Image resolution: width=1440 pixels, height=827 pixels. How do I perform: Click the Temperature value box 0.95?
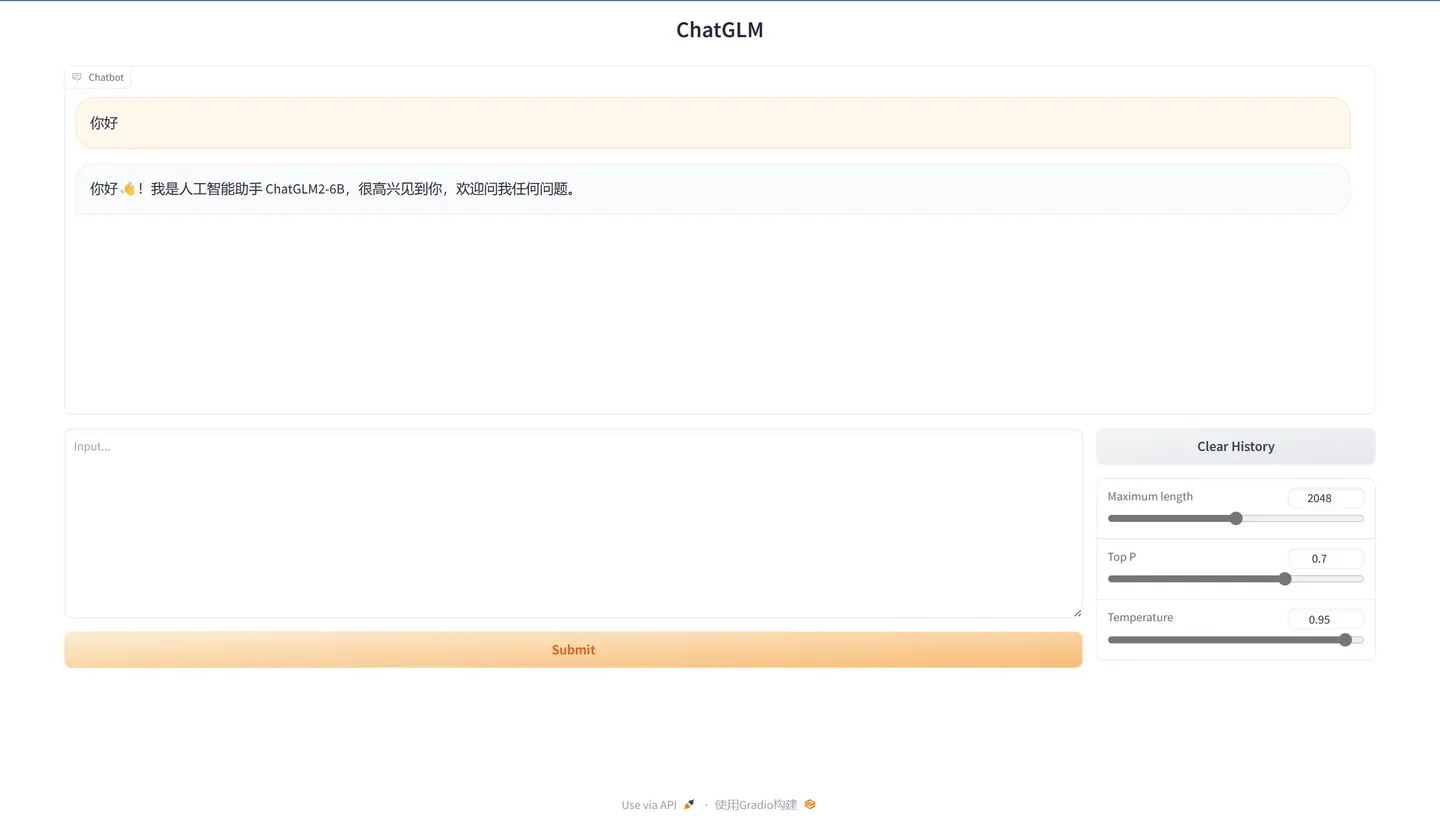click(x=1325, y=620)
